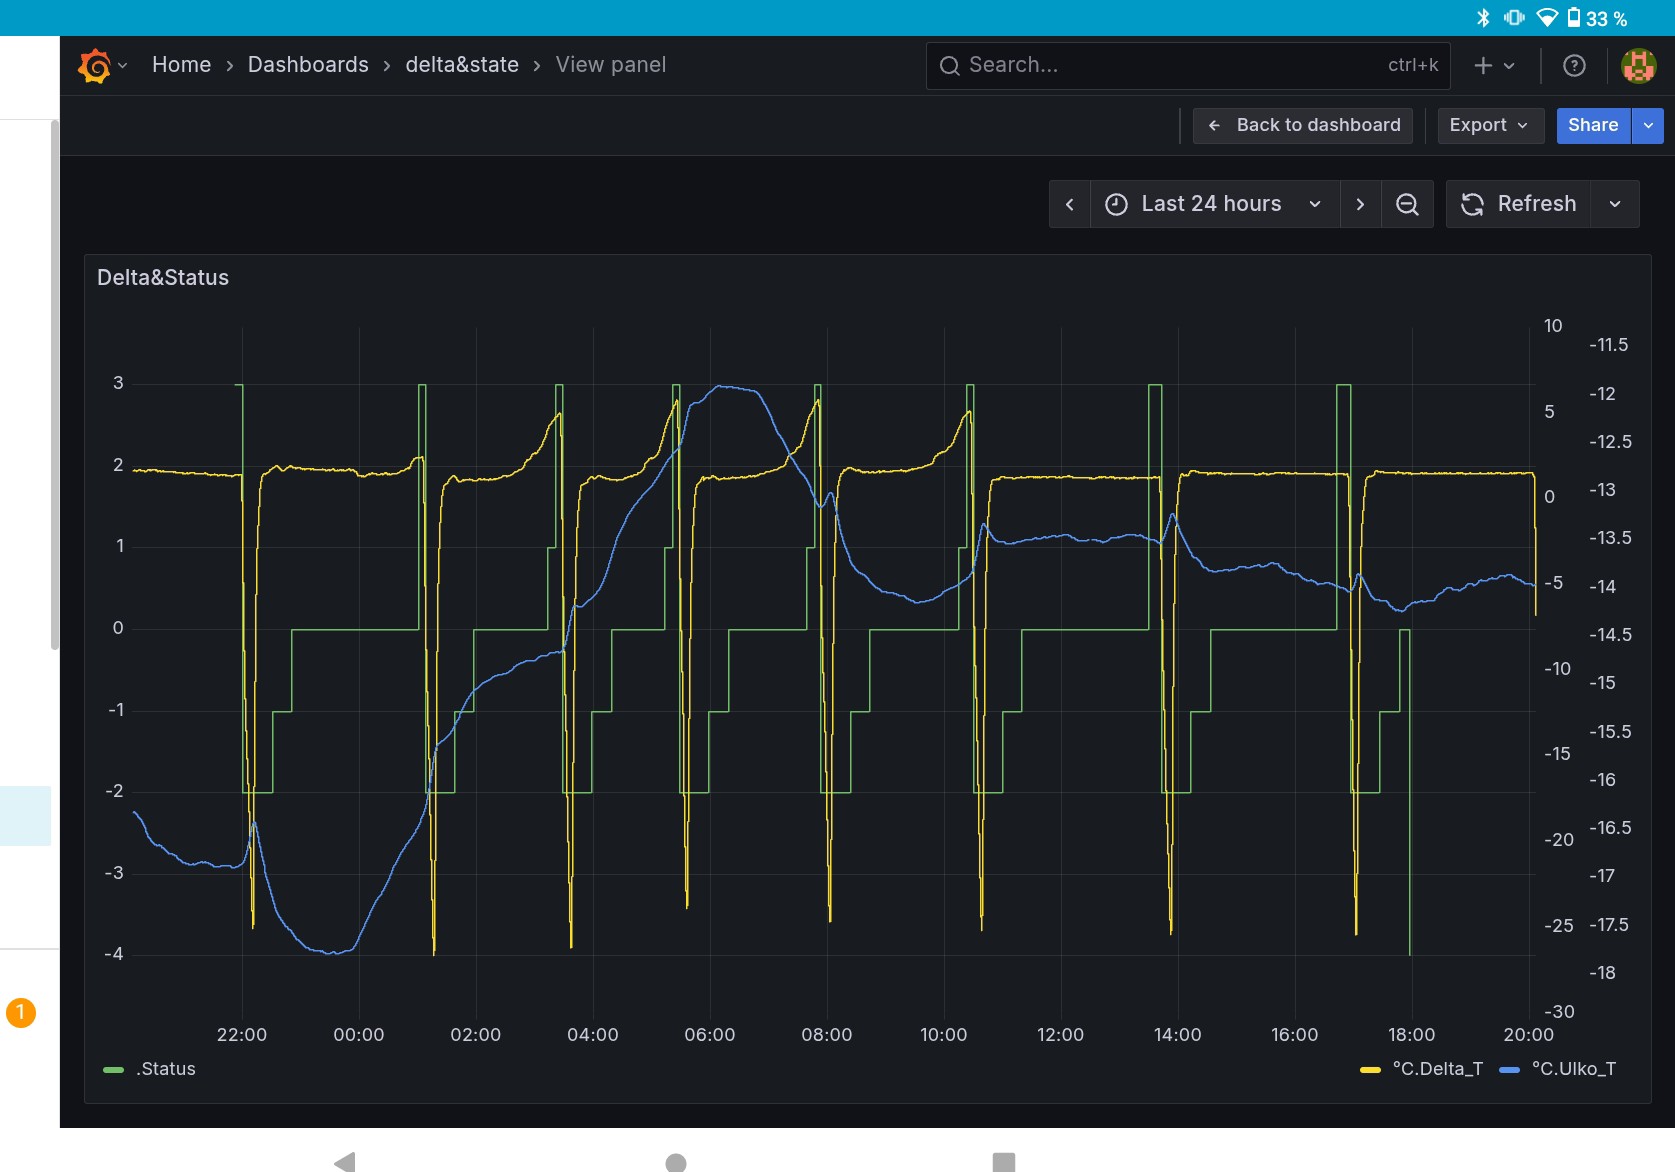The width and height of the screenshot is (1675, 1172).
Task: Go to delta&state breadcrumb
Action: click(x=462, y=65)
